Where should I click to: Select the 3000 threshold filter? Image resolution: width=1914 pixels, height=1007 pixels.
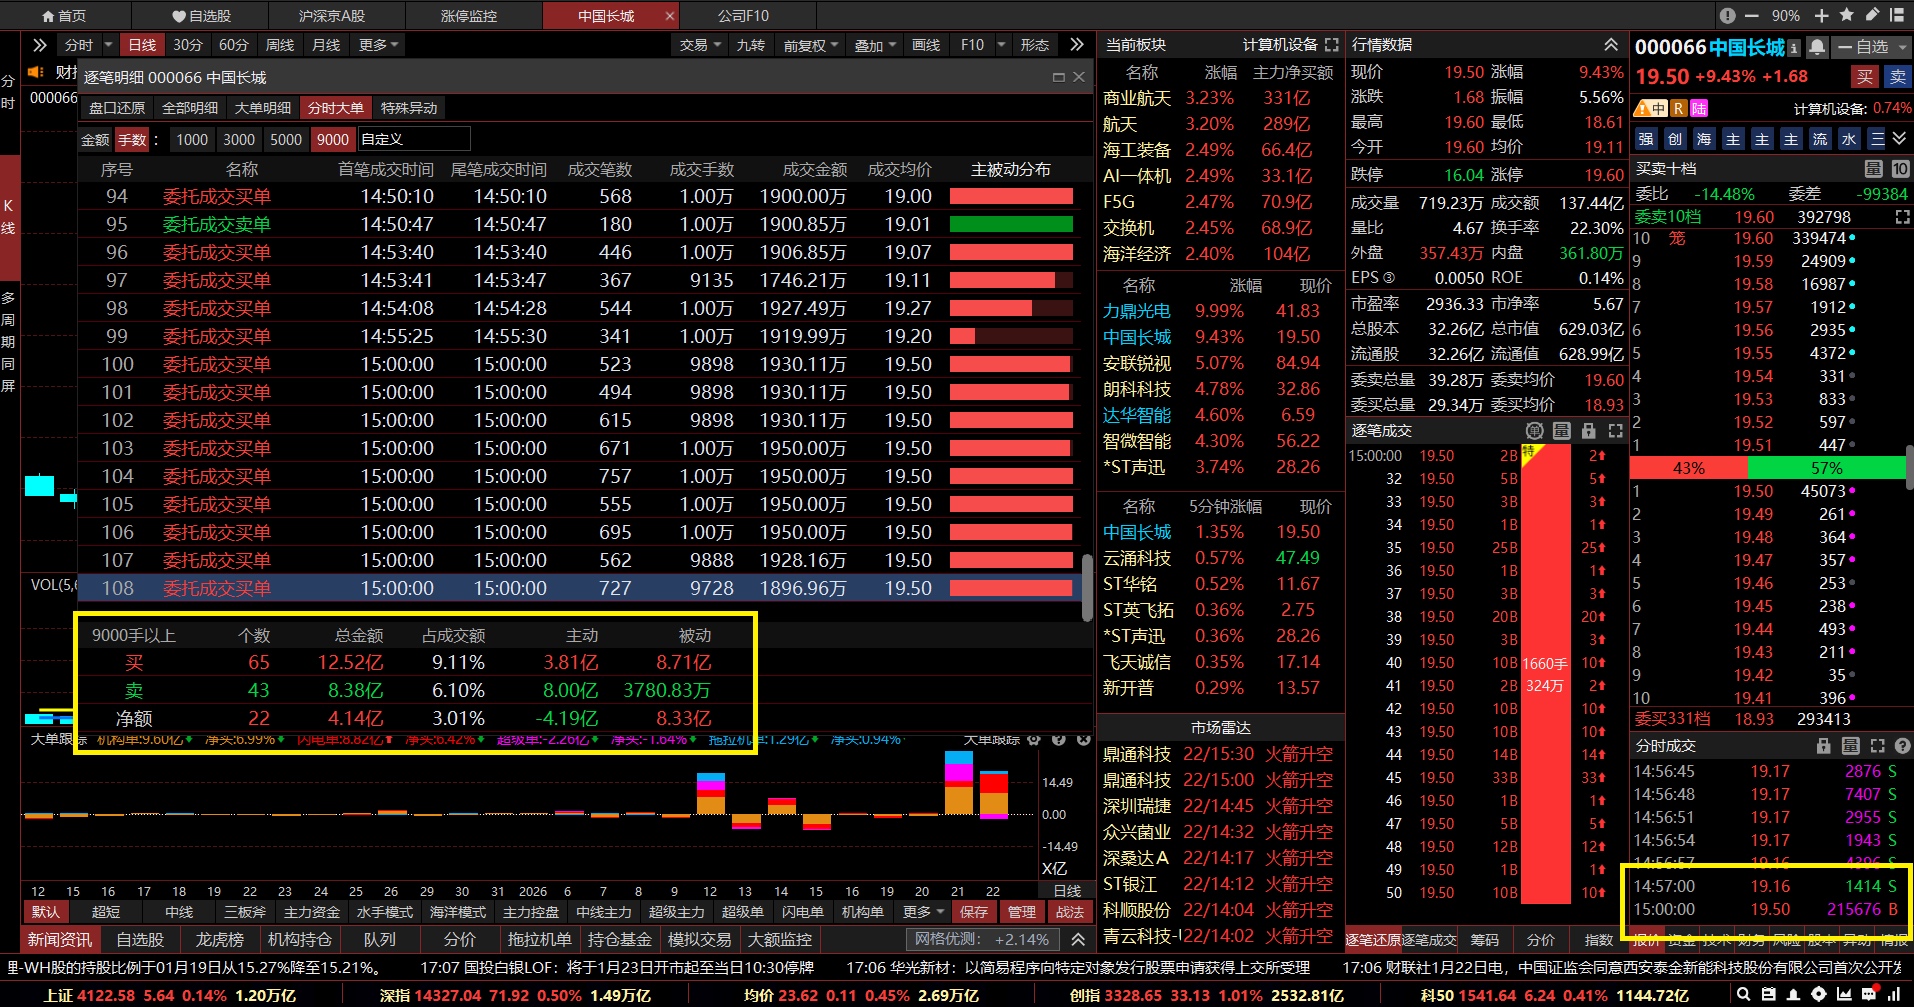point(239,140)
